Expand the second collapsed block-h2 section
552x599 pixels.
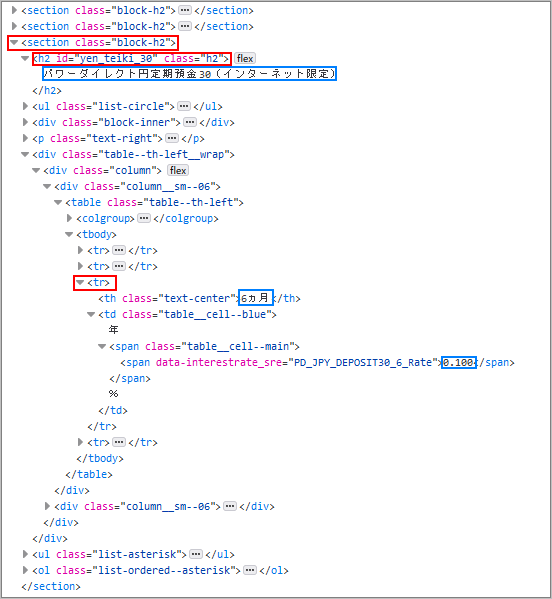point(15,26)
